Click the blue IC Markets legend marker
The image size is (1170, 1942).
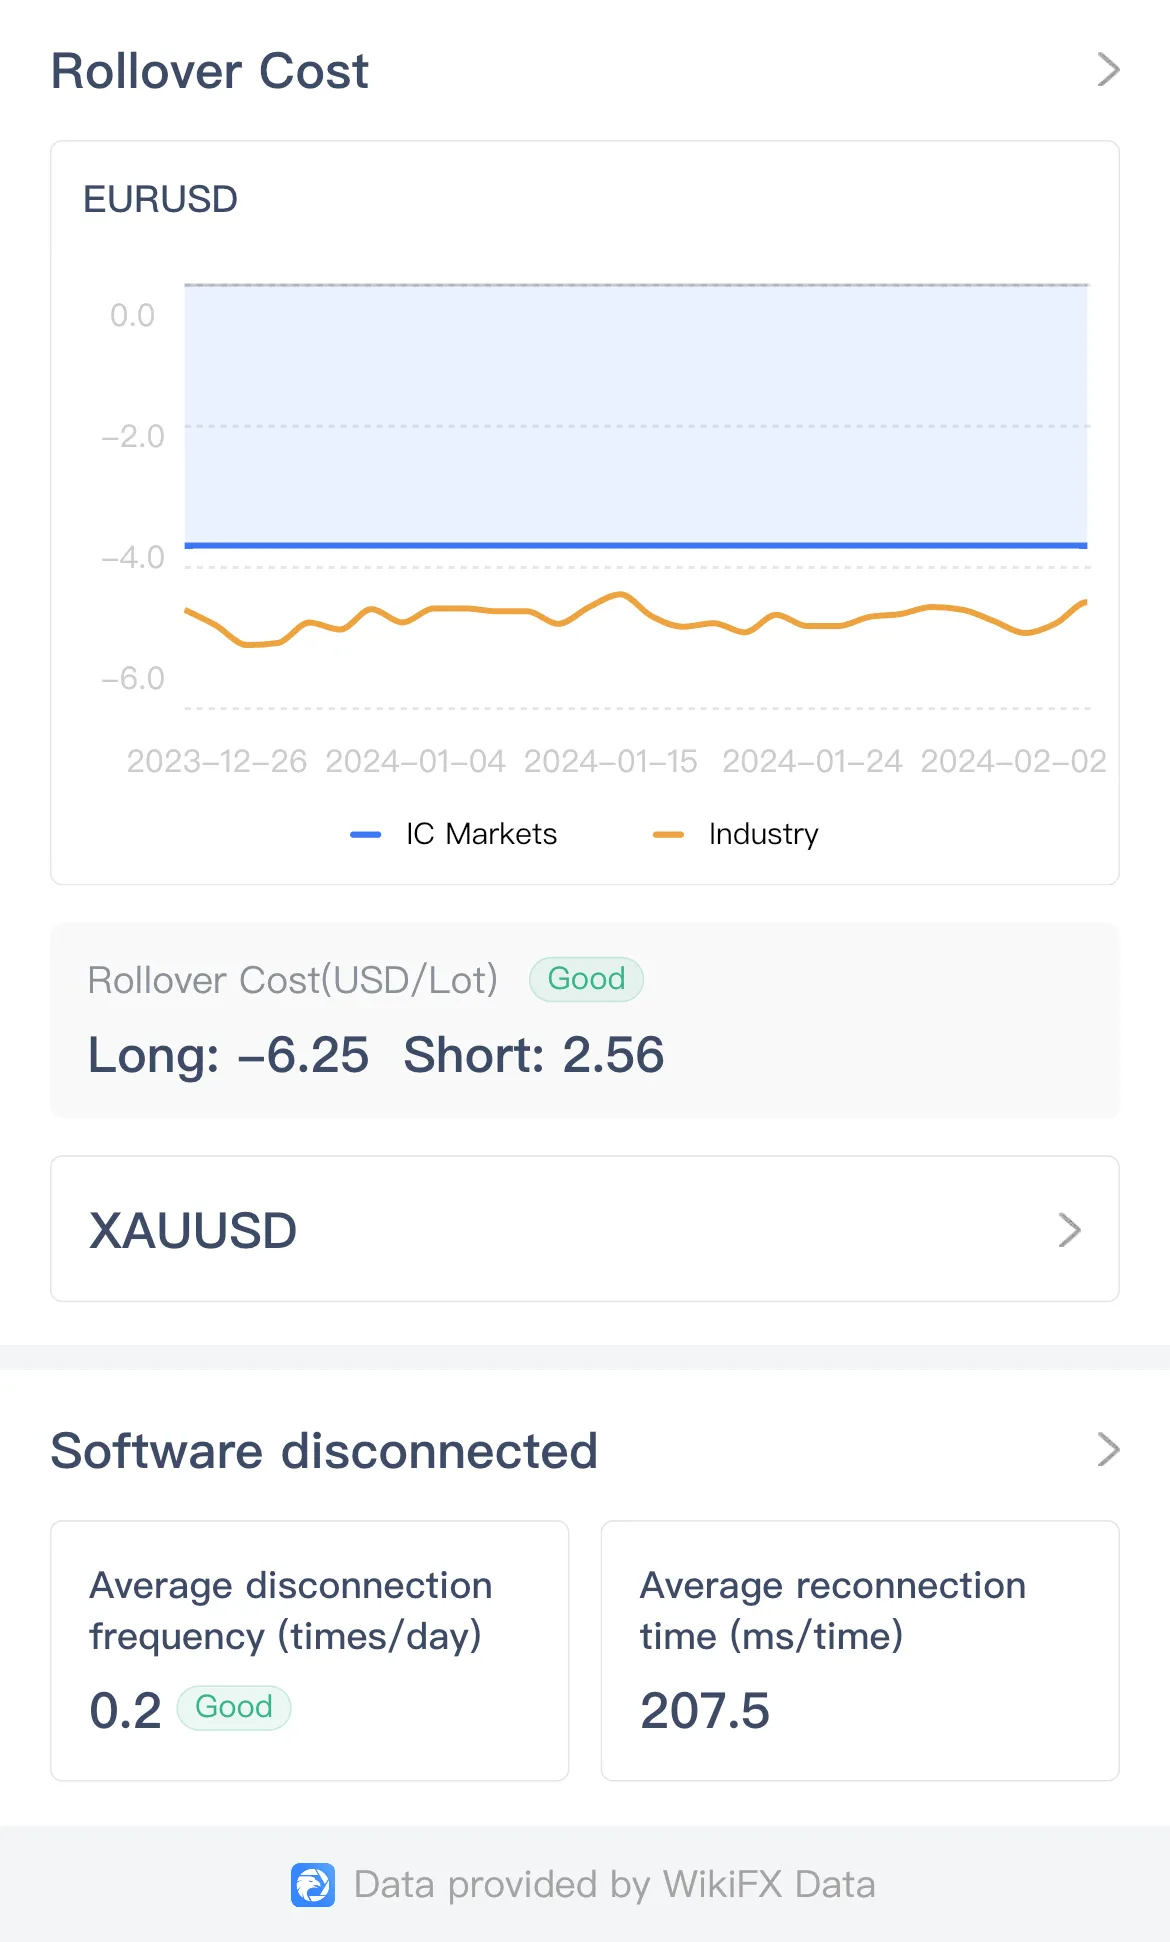pos(366,834)
